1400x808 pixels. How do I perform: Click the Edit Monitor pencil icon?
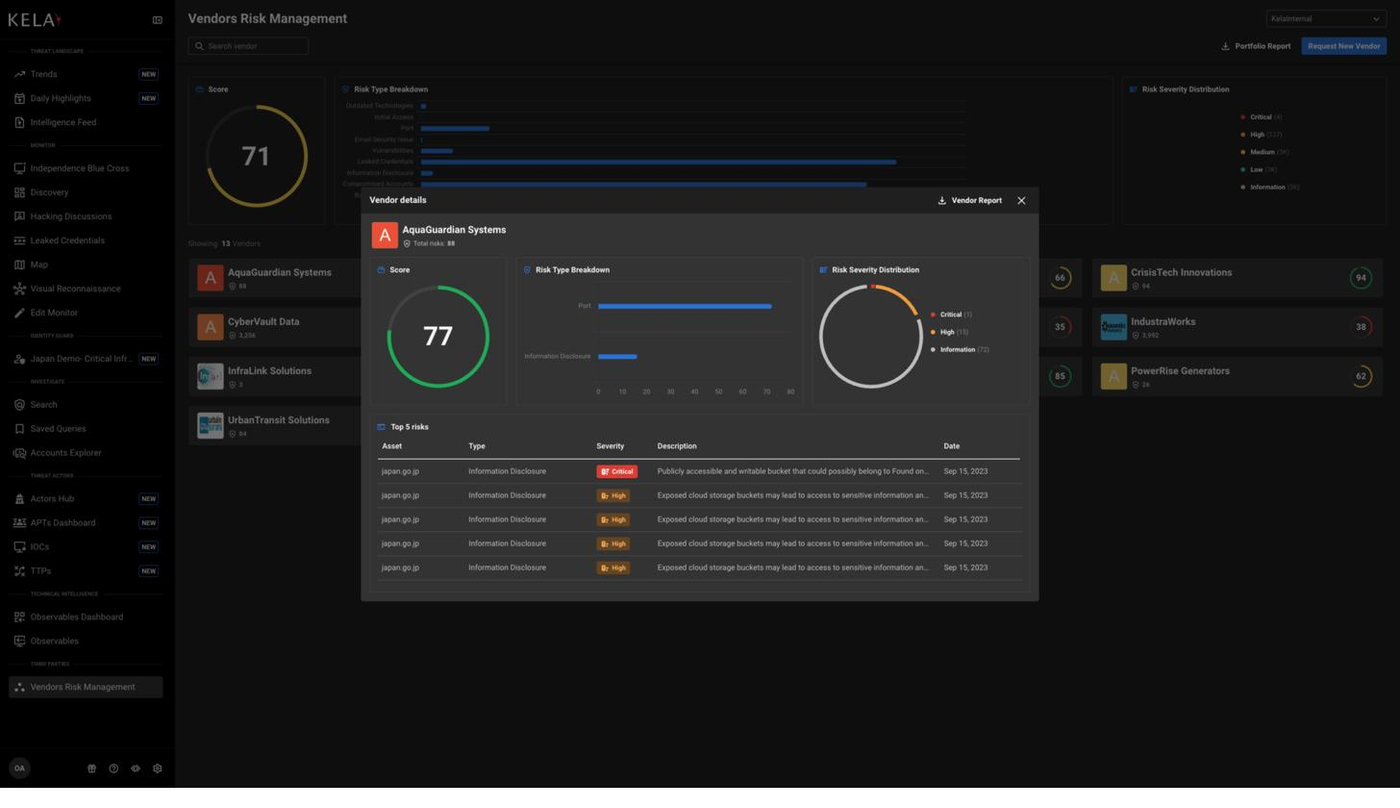19,312
